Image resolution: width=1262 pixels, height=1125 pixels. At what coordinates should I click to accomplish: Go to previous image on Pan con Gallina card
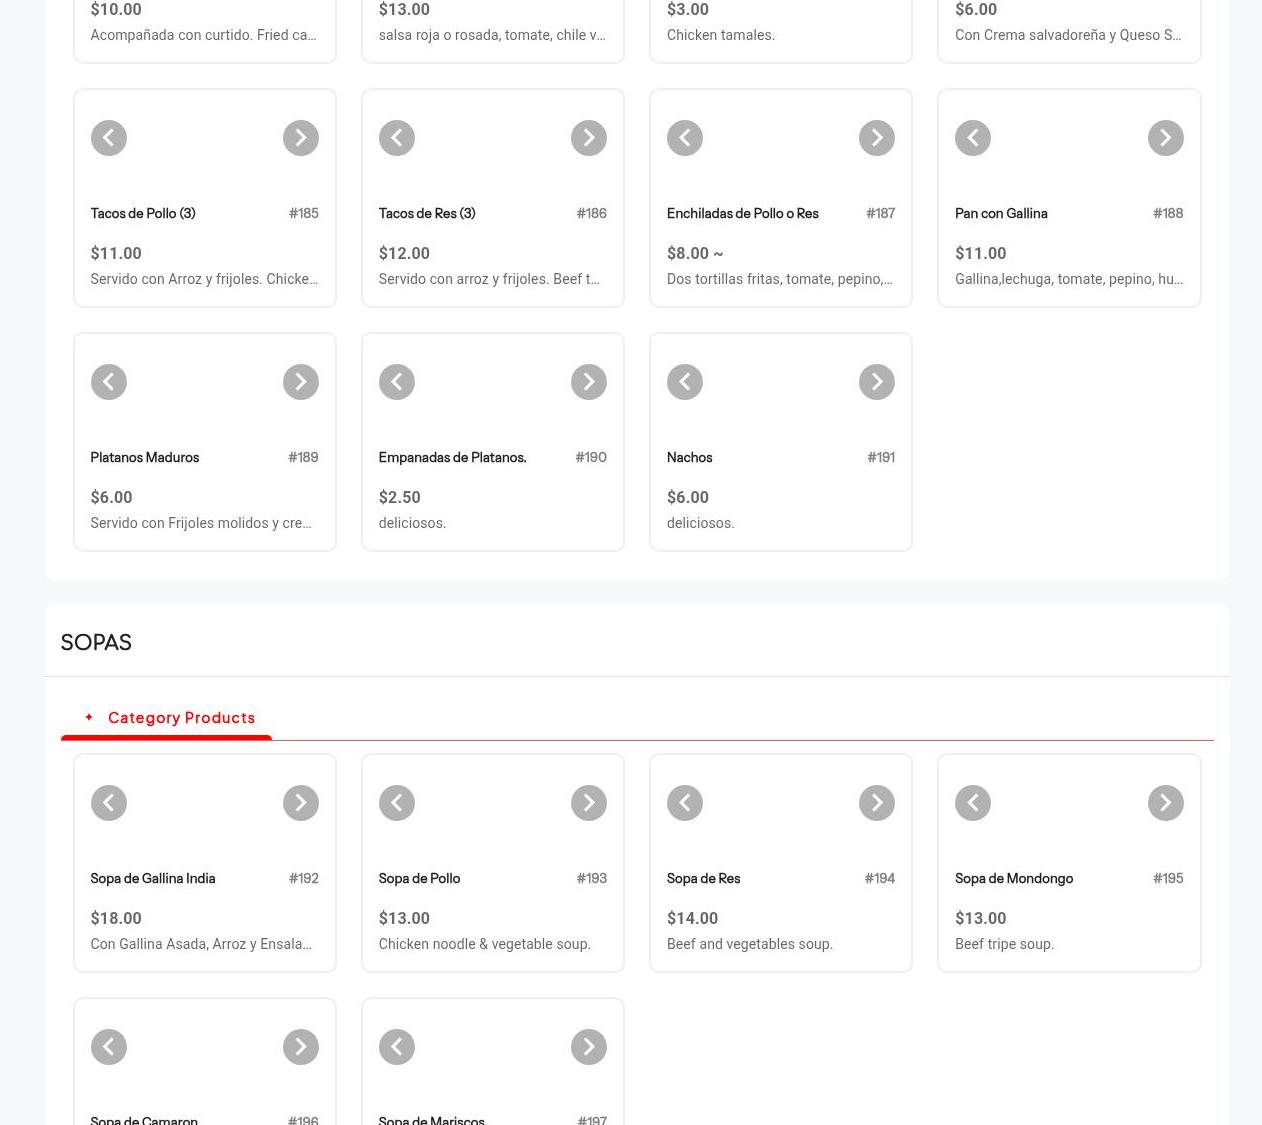click(x=972, y=138)
